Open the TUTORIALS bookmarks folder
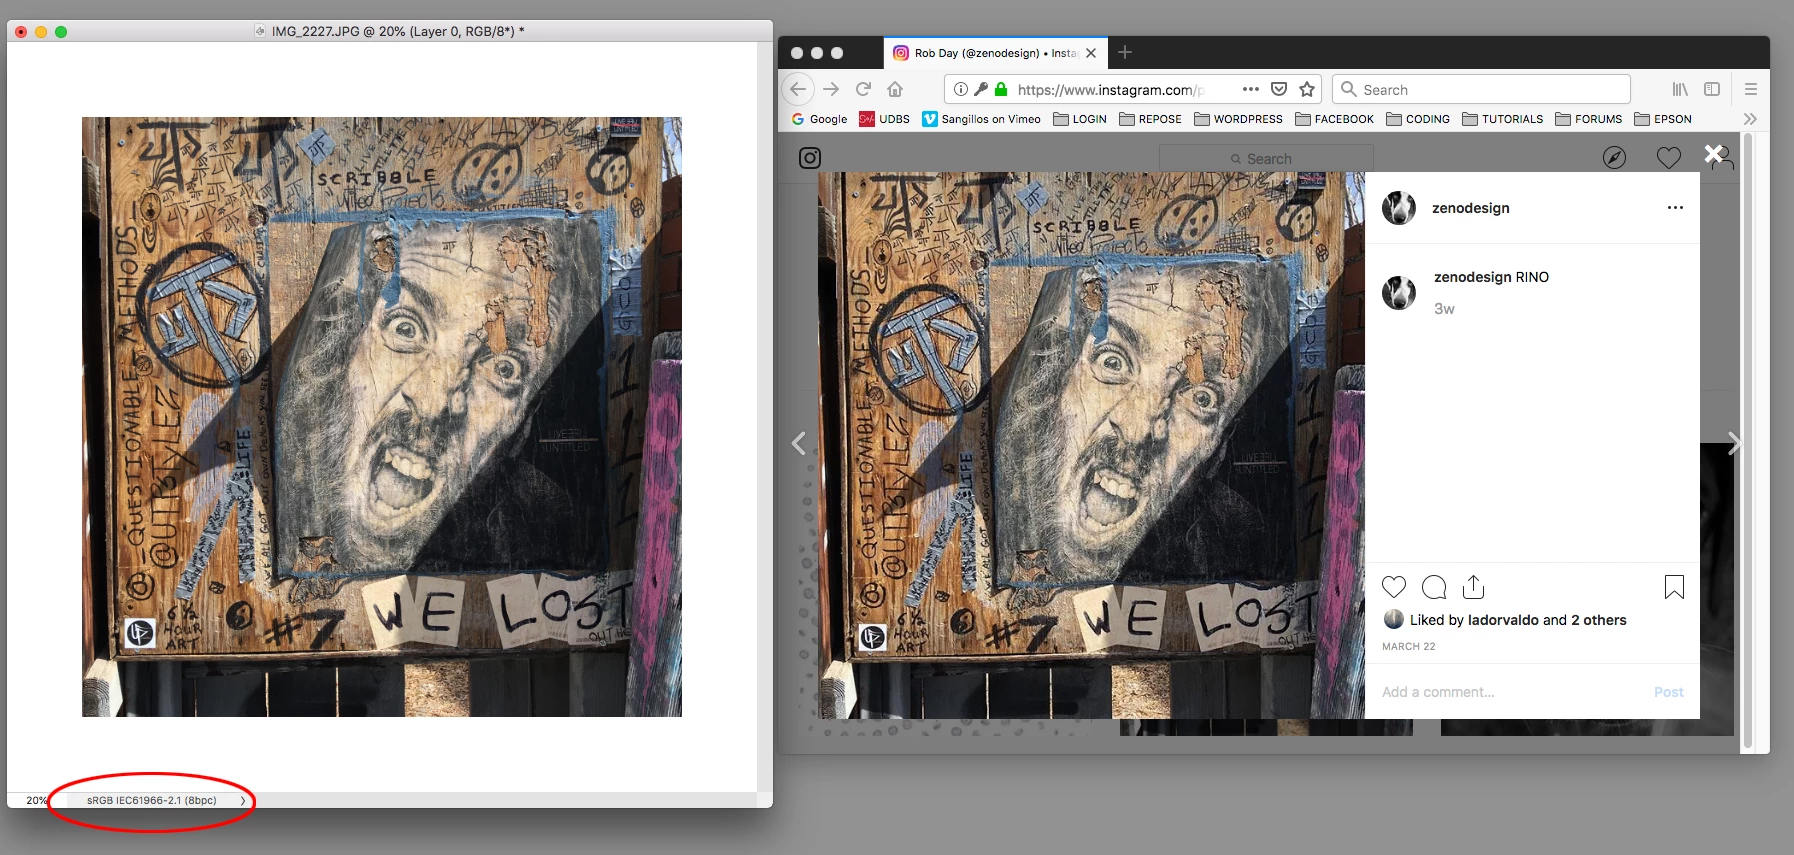Screen dimensions: 1794x855 (x=1502, y=119)
